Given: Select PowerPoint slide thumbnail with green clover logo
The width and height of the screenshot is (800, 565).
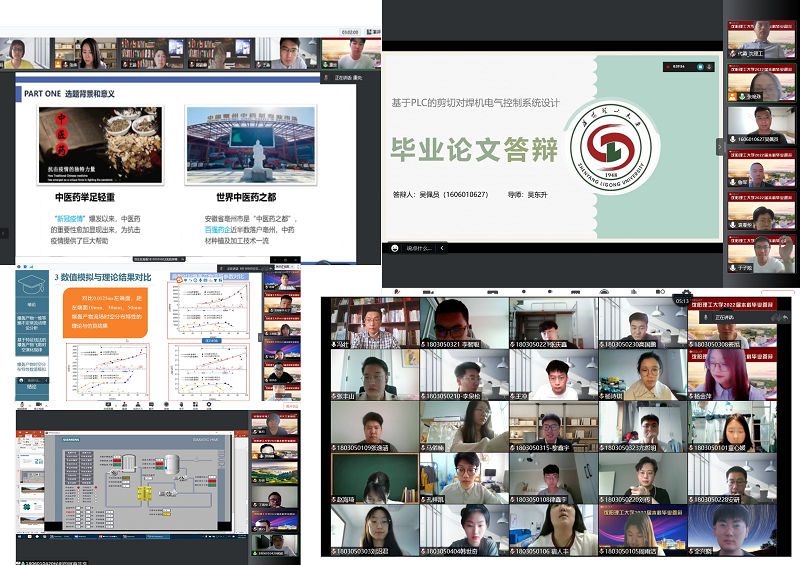Looking at the screenshot, I should (31, 507).
